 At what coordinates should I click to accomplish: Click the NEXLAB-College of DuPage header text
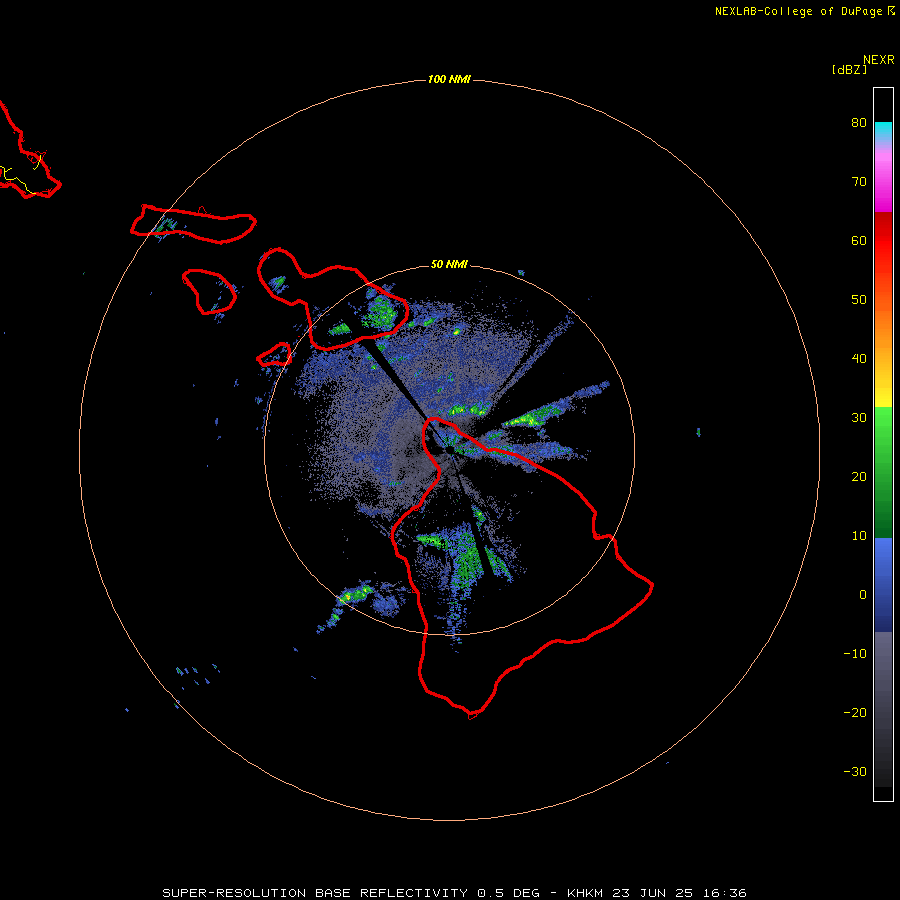point(798,11)
